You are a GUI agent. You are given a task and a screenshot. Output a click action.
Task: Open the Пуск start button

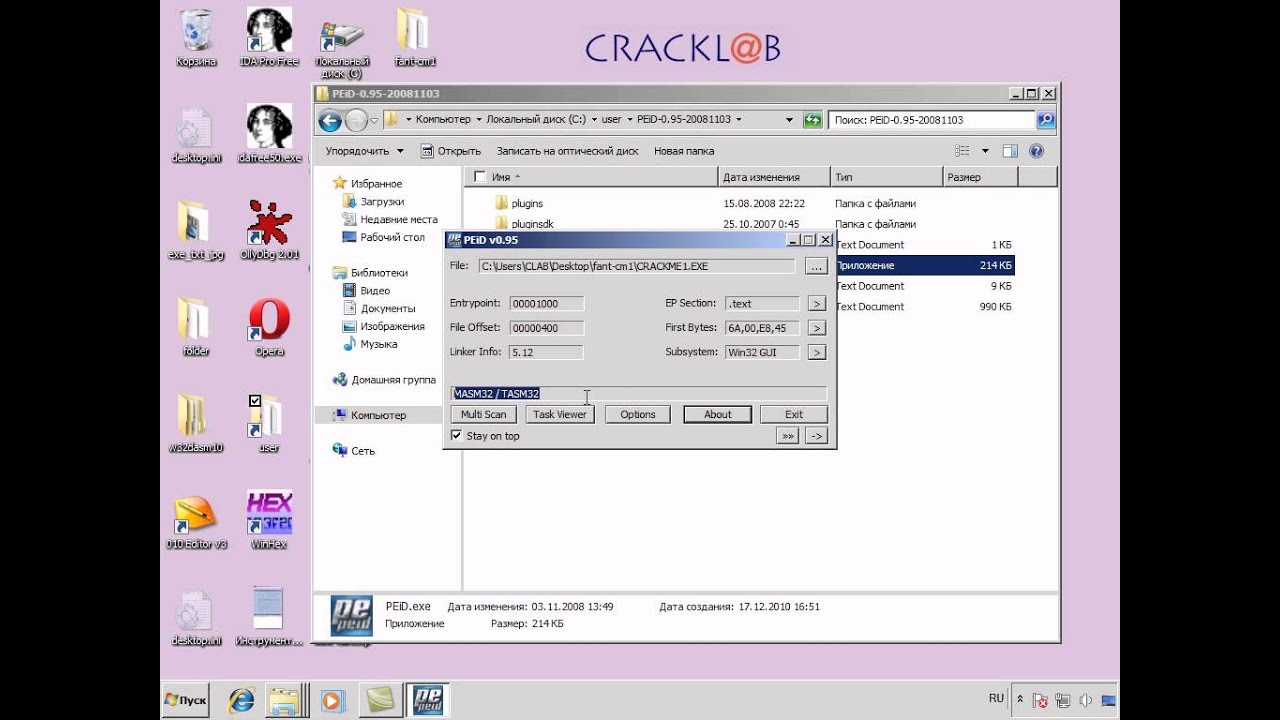[x=187, y=700]
